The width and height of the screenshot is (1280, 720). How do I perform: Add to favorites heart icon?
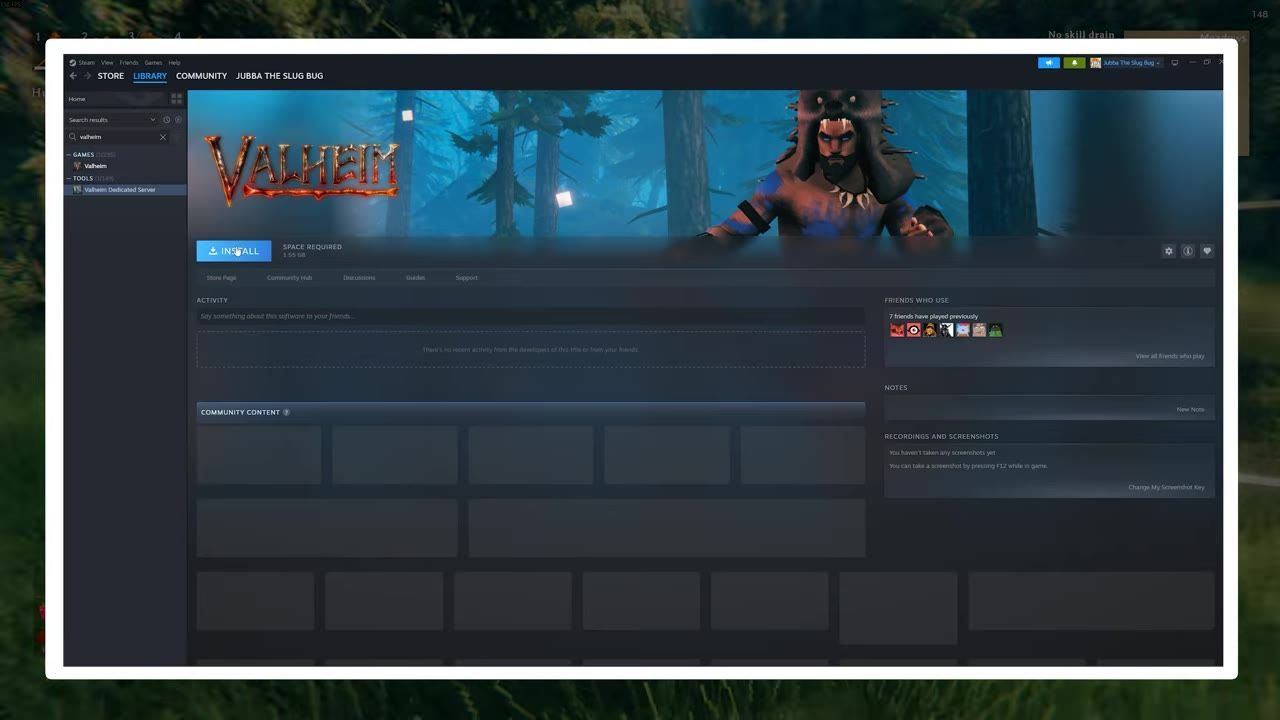(x=1207, y=251)
